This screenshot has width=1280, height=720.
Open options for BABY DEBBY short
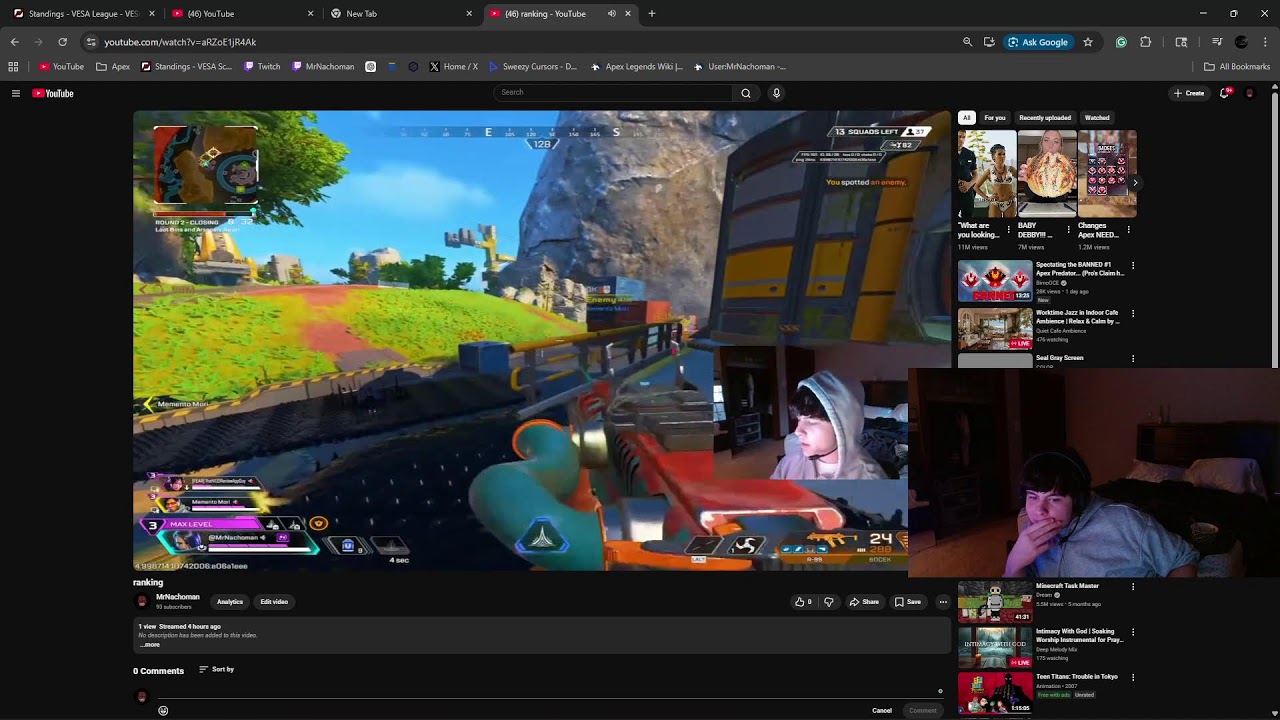click(x=1068, y=230)
